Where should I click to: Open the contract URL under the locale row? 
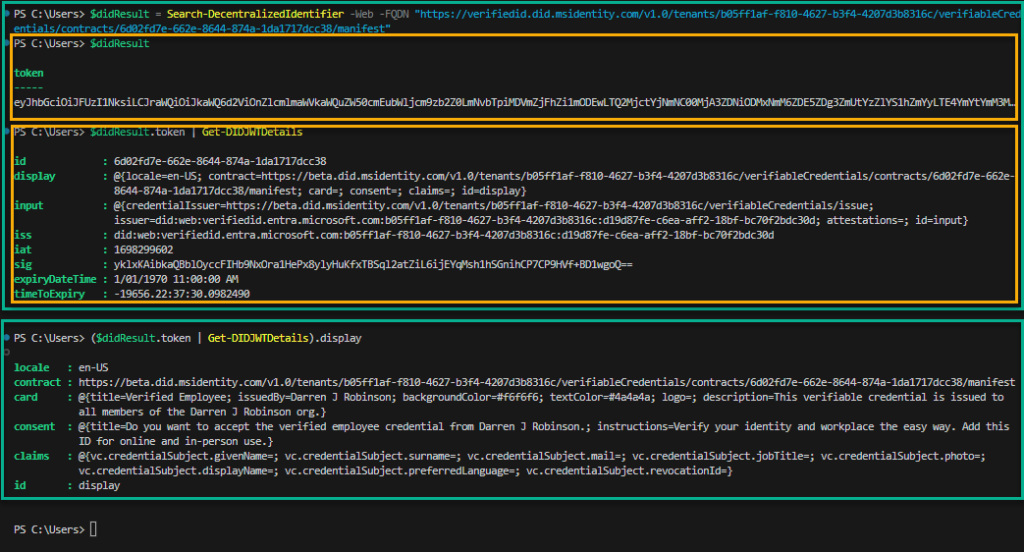point(546,383)
